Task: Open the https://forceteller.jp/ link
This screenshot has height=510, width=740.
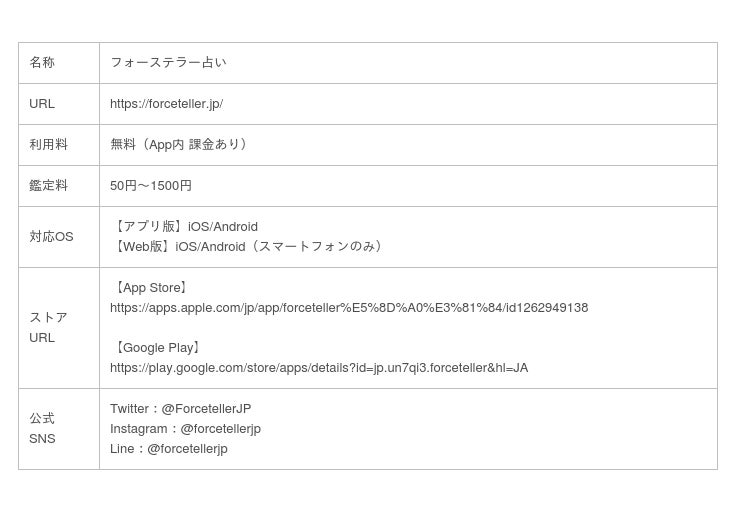Action: (x=166, y=104)
